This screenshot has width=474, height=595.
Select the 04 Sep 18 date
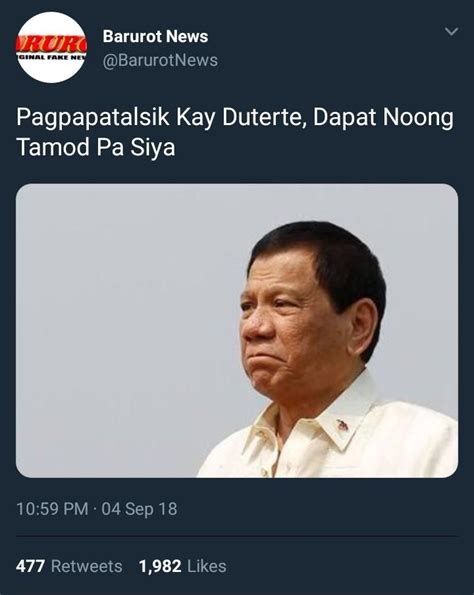[139, 509]
